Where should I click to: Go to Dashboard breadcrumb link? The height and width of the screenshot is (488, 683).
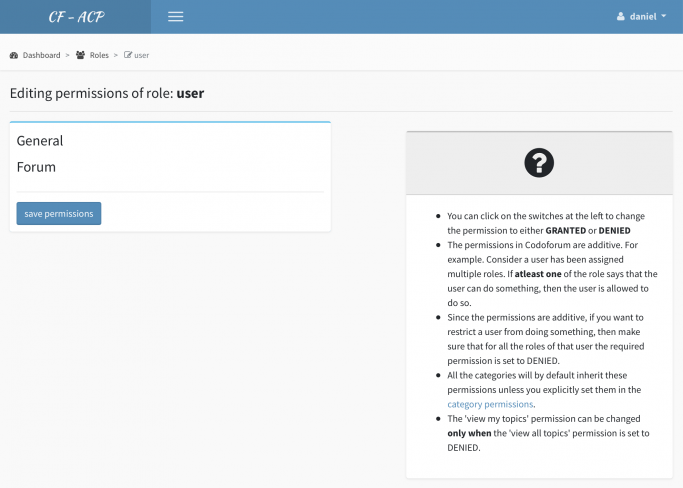pos(41,55)
